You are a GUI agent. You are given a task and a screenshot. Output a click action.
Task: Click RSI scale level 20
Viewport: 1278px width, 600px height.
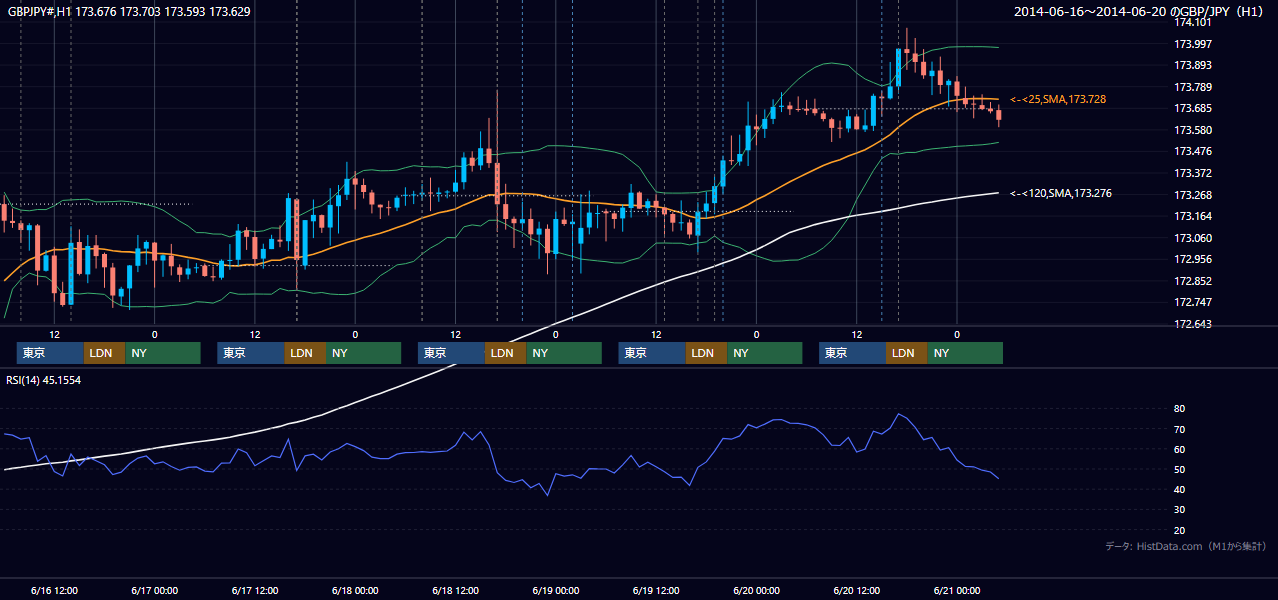(x=1180, y=530)
